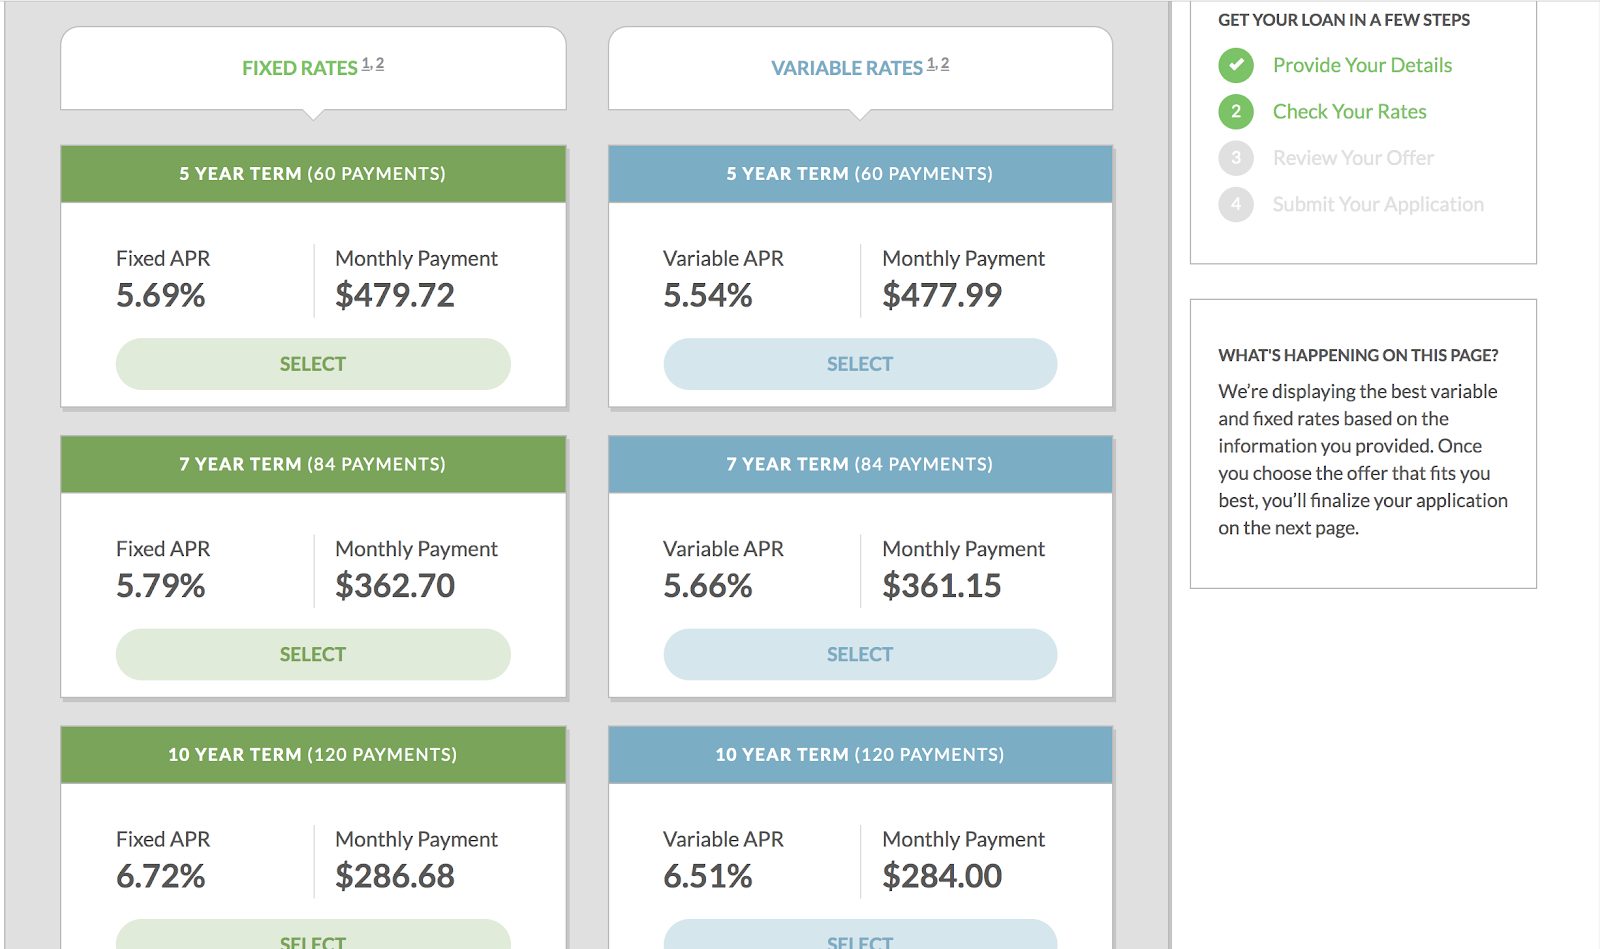Click the greyed step 4 circle
This screenshot has height=949, width=1600.
(x=1236, y=204)
